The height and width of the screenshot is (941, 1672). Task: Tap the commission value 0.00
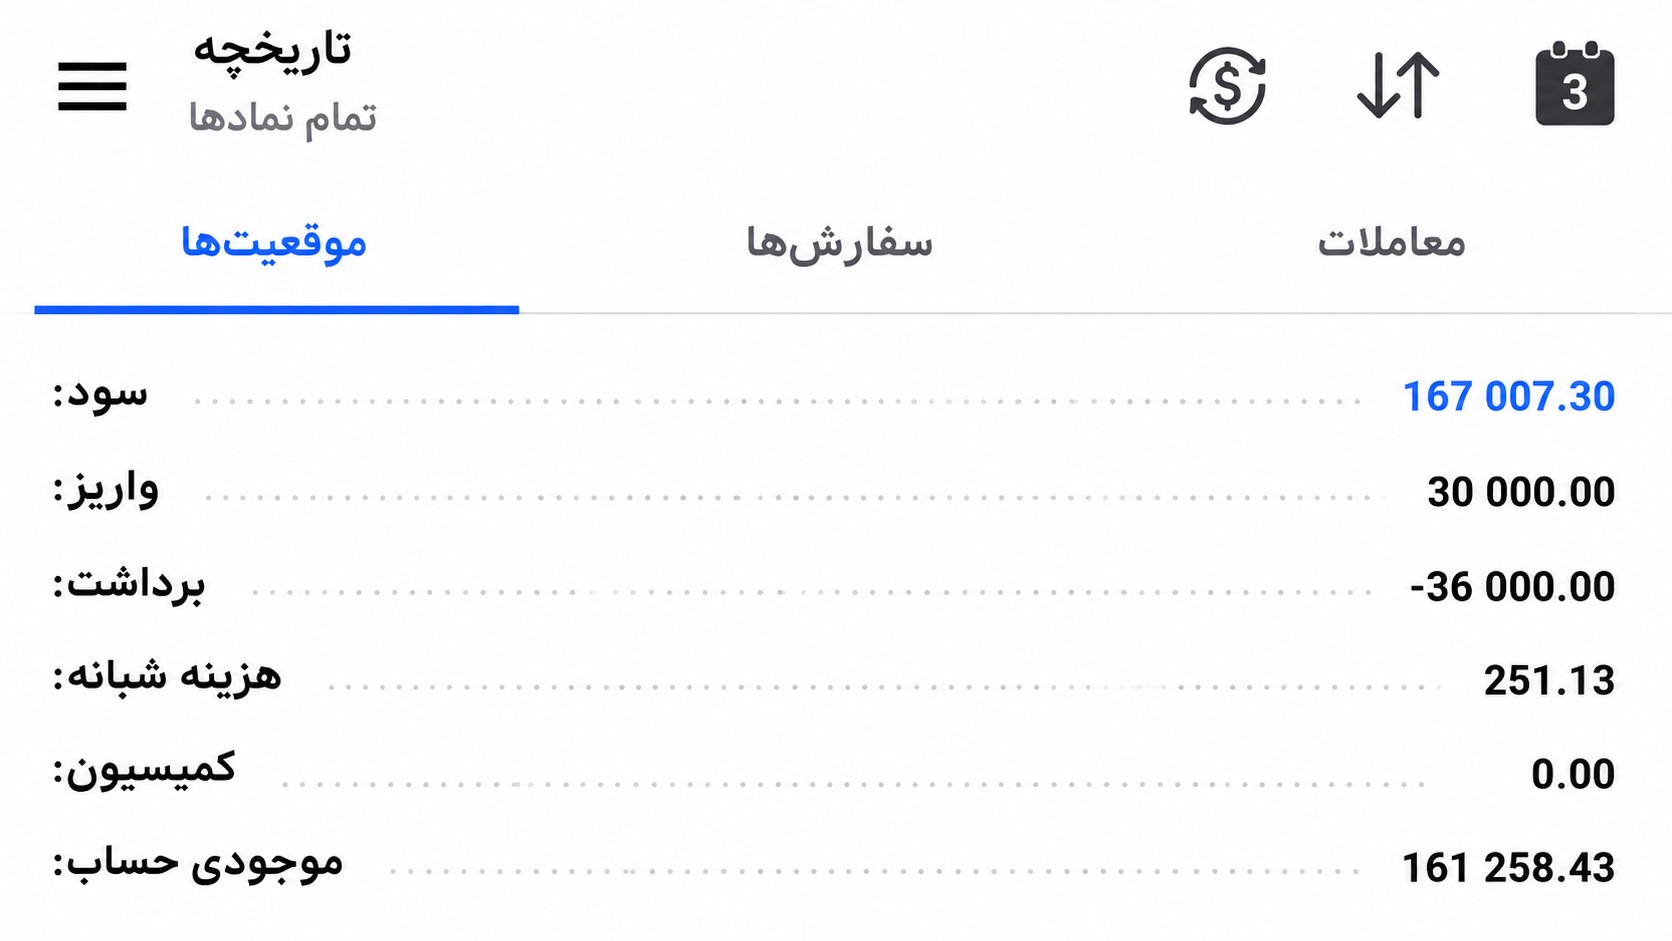(1573, 775)
